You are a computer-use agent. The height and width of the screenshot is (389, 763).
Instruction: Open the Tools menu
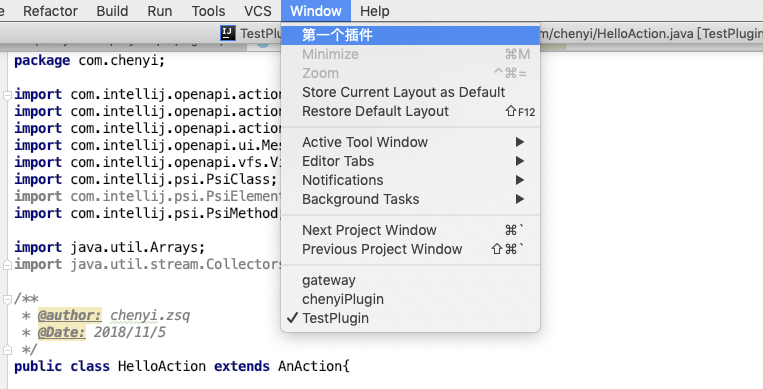pos(208,11)
